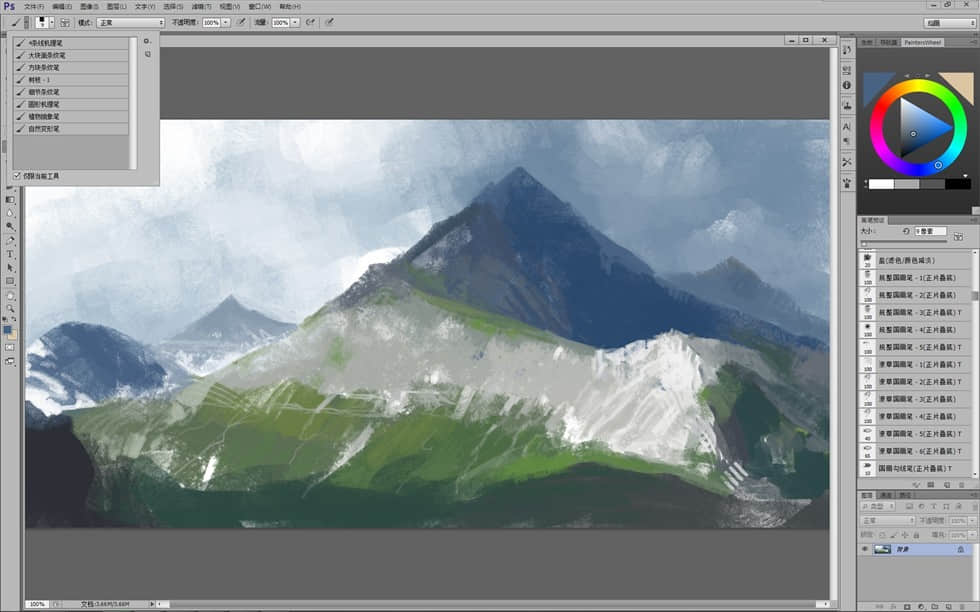The width and height of the screenshot is (980, 612).
Task: Select the Type tool
Action: (x=9, y=254)
